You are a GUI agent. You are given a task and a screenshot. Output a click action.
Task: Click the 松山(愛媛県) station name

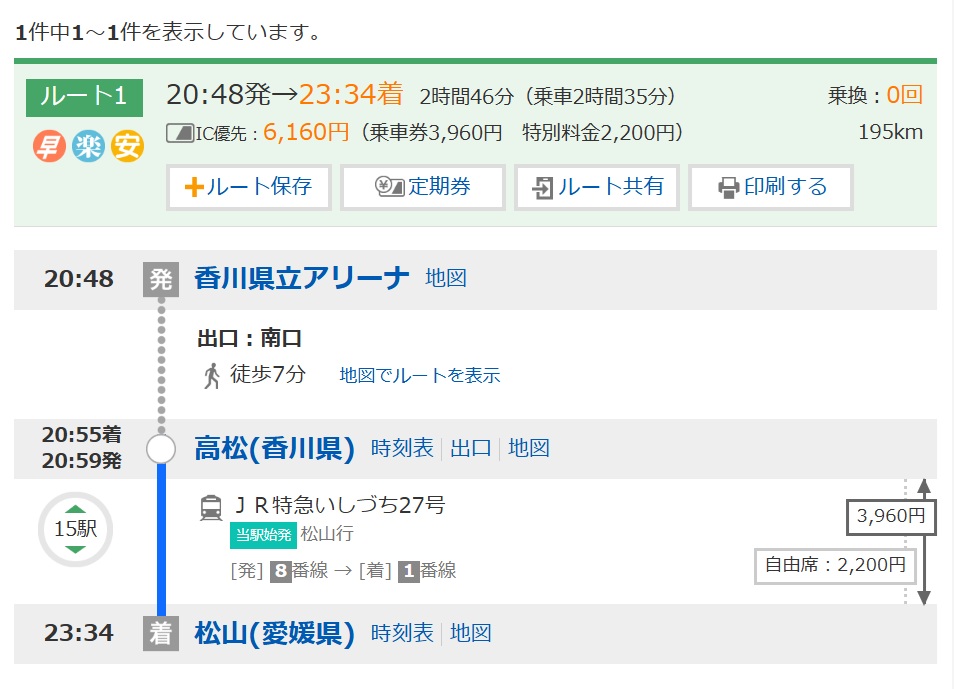point(275,634)
